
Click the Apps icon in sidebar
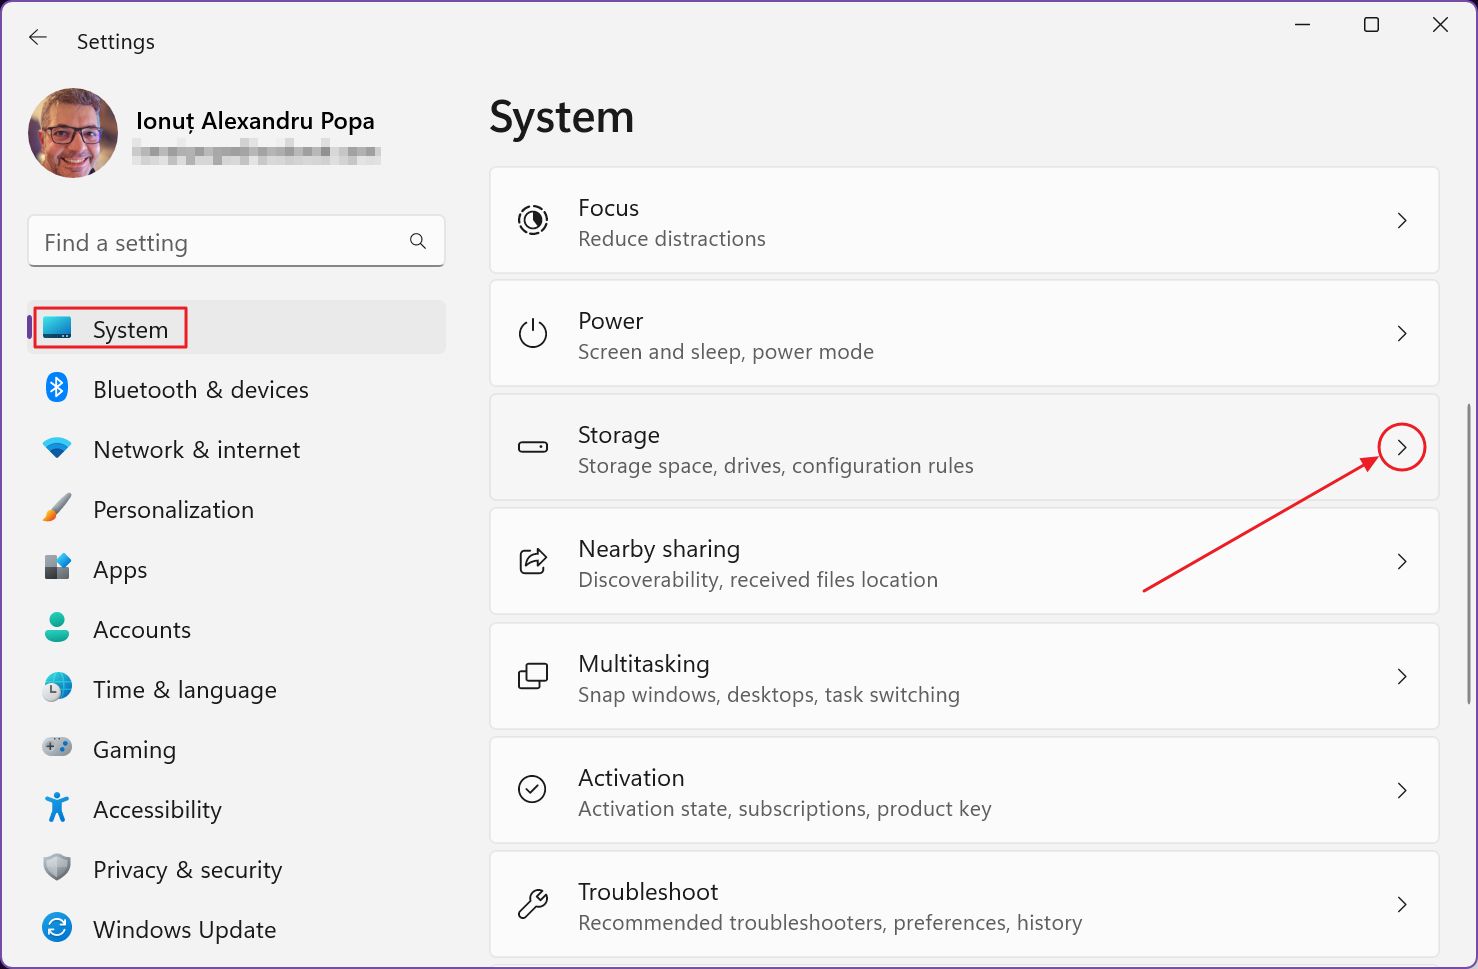pyautogui.click(x=57, y=568)
